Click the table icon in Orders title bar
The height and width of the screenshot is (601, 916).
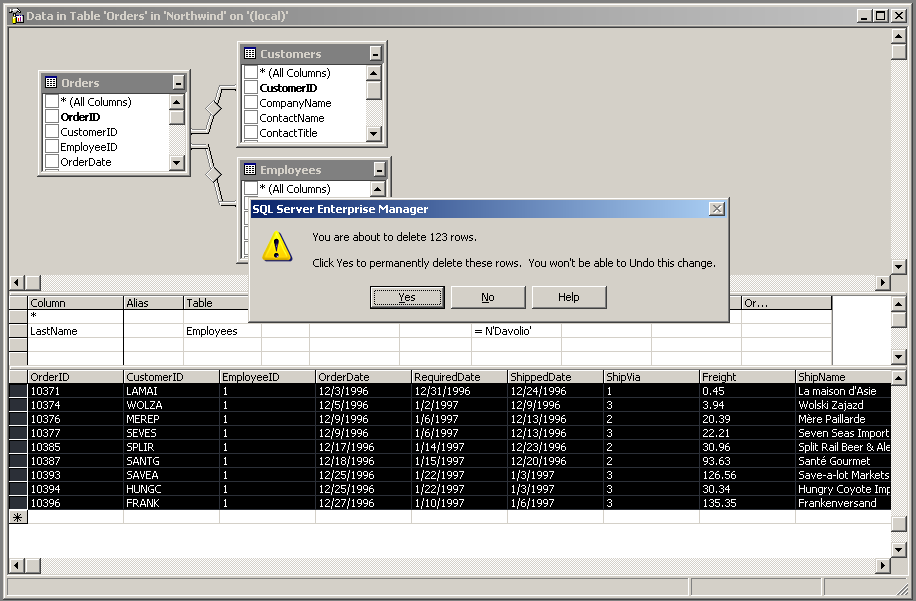[x=51, y=82]
